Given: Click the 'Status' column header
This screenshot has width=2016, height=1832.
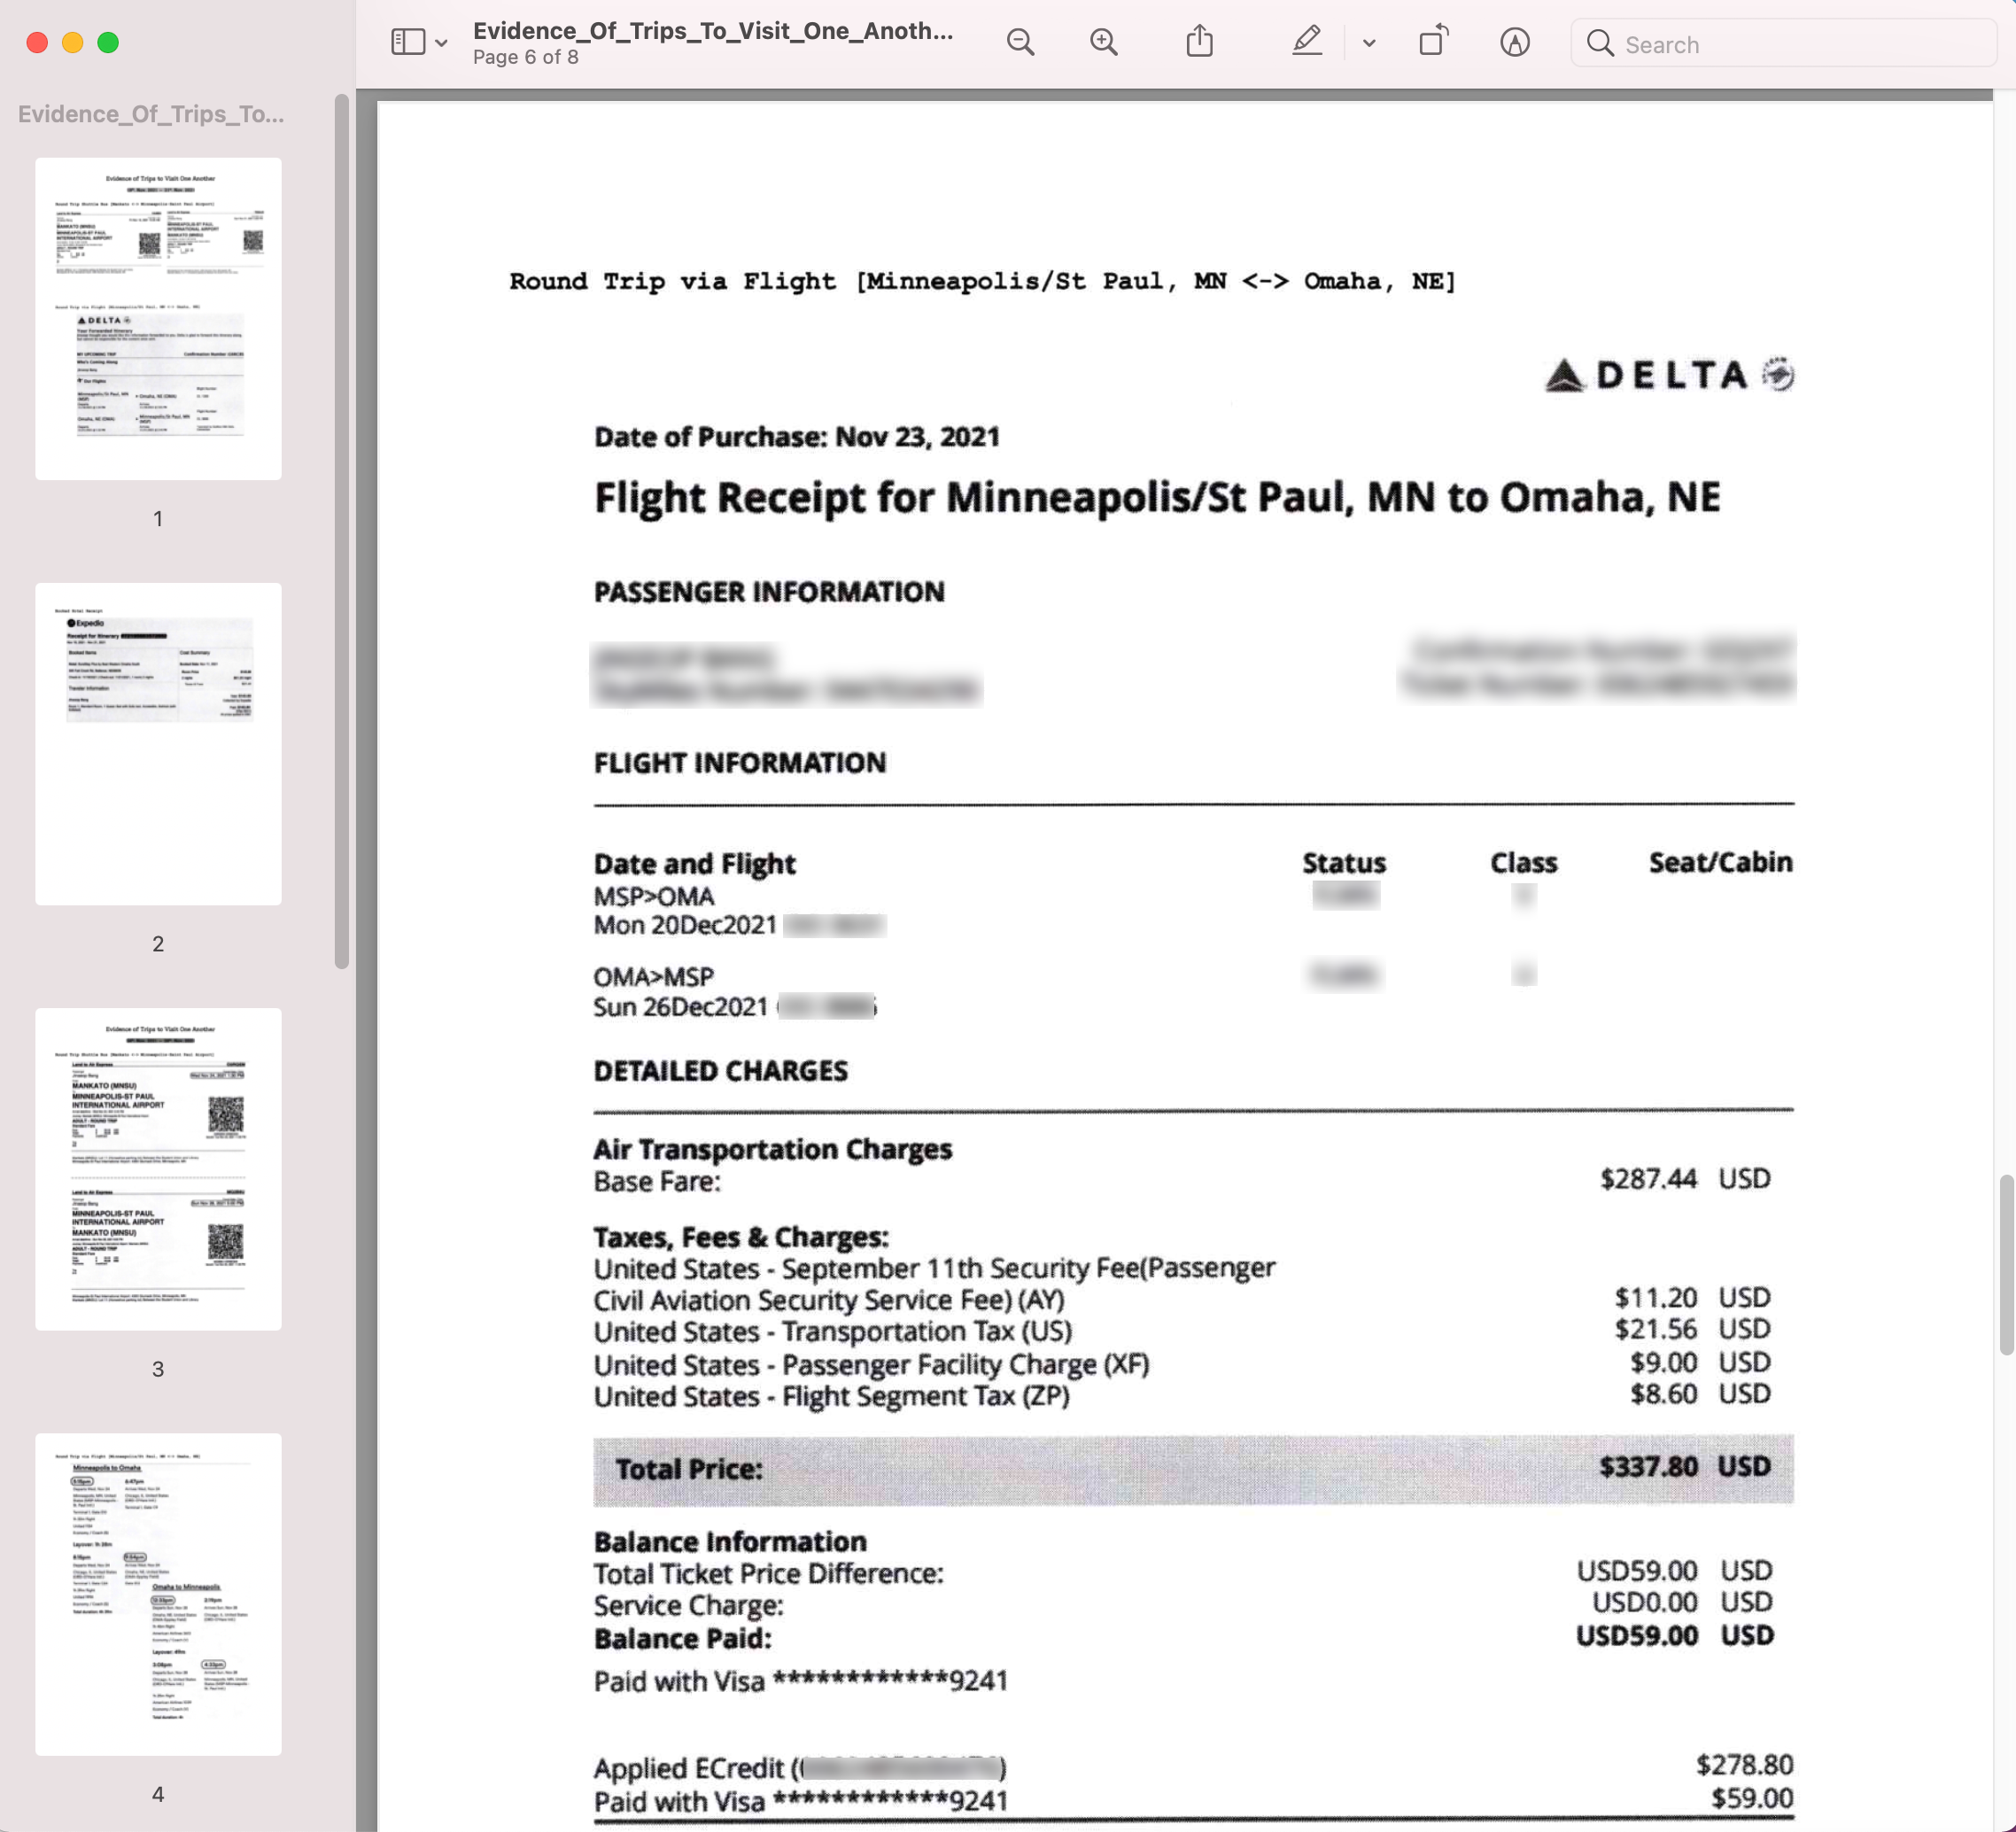Looking at the screenshot, I should pos(1343,863).
